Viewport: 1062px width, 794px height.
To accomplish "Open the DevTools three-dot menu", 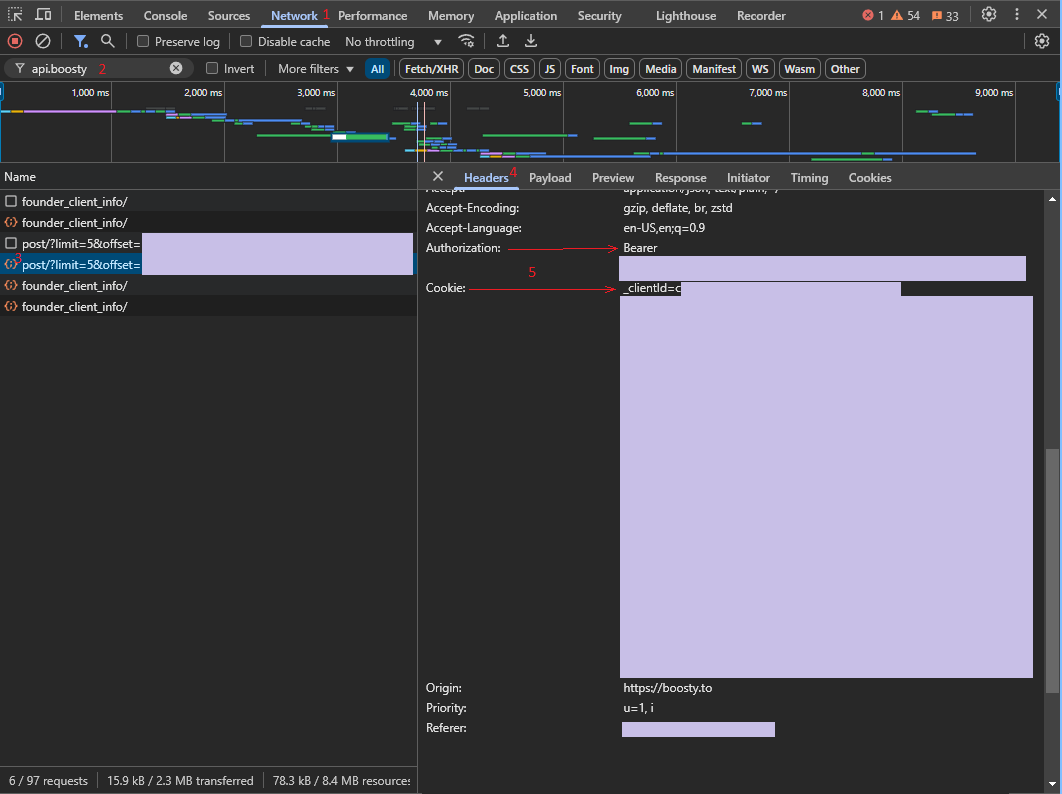I will (x=1017, y=14).
